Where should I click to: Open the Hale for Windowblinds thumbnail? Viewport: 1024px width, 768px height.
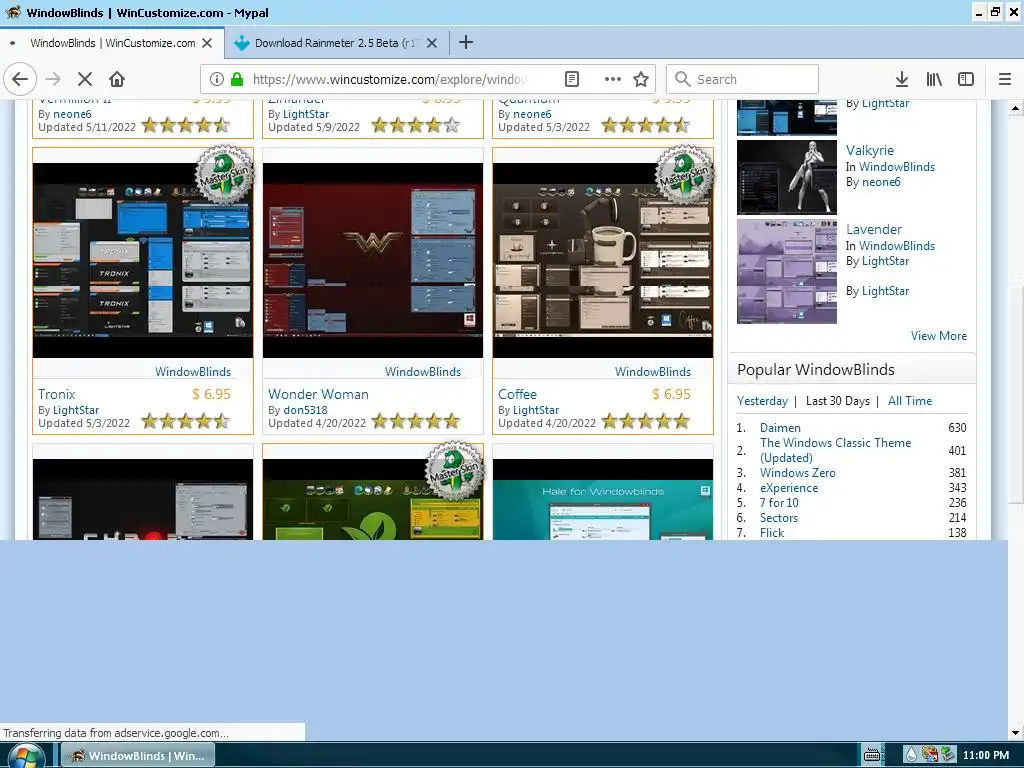point(603,500)
